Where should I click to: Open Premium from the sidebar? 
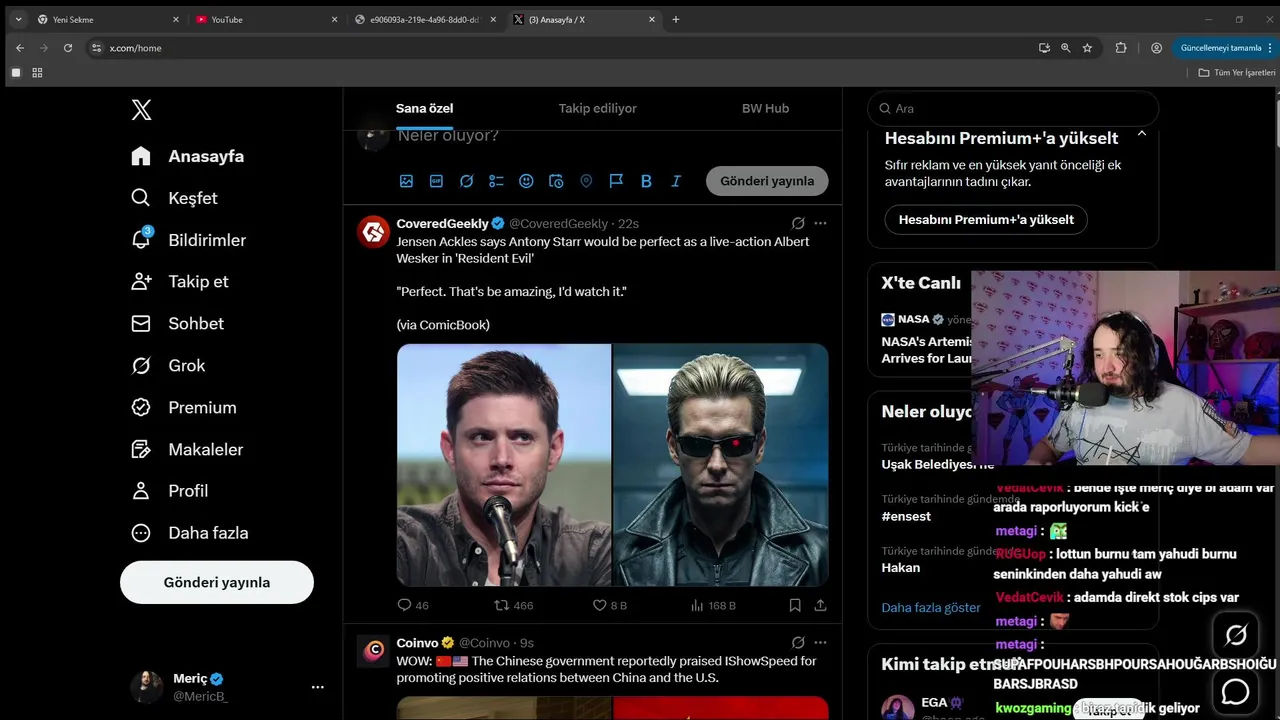coord(184,408)
